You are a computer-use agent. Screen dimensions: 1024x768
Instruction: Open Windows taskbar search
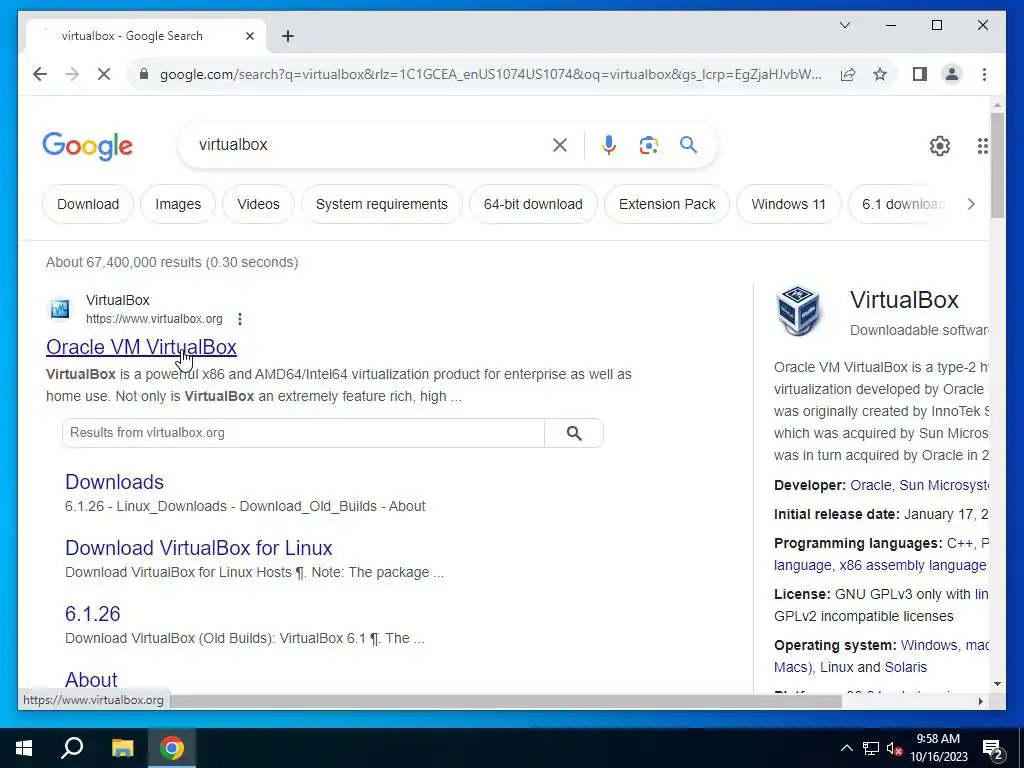[72, 748]
